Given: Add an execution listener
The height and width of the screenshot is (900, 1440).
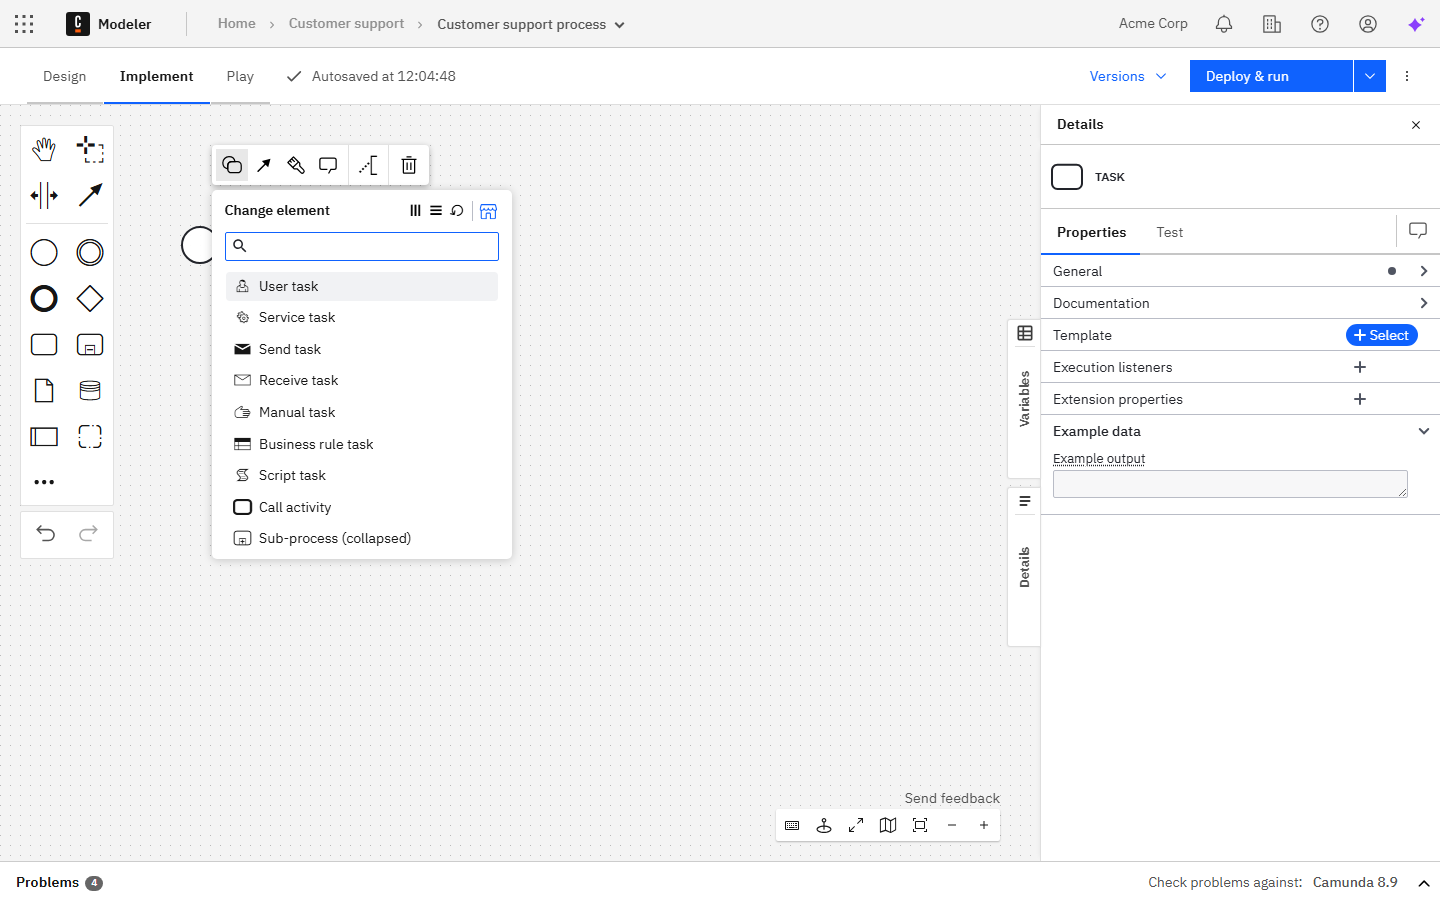Looking at the screenshot, I should pyautogui.click(x=1359, y=367).
